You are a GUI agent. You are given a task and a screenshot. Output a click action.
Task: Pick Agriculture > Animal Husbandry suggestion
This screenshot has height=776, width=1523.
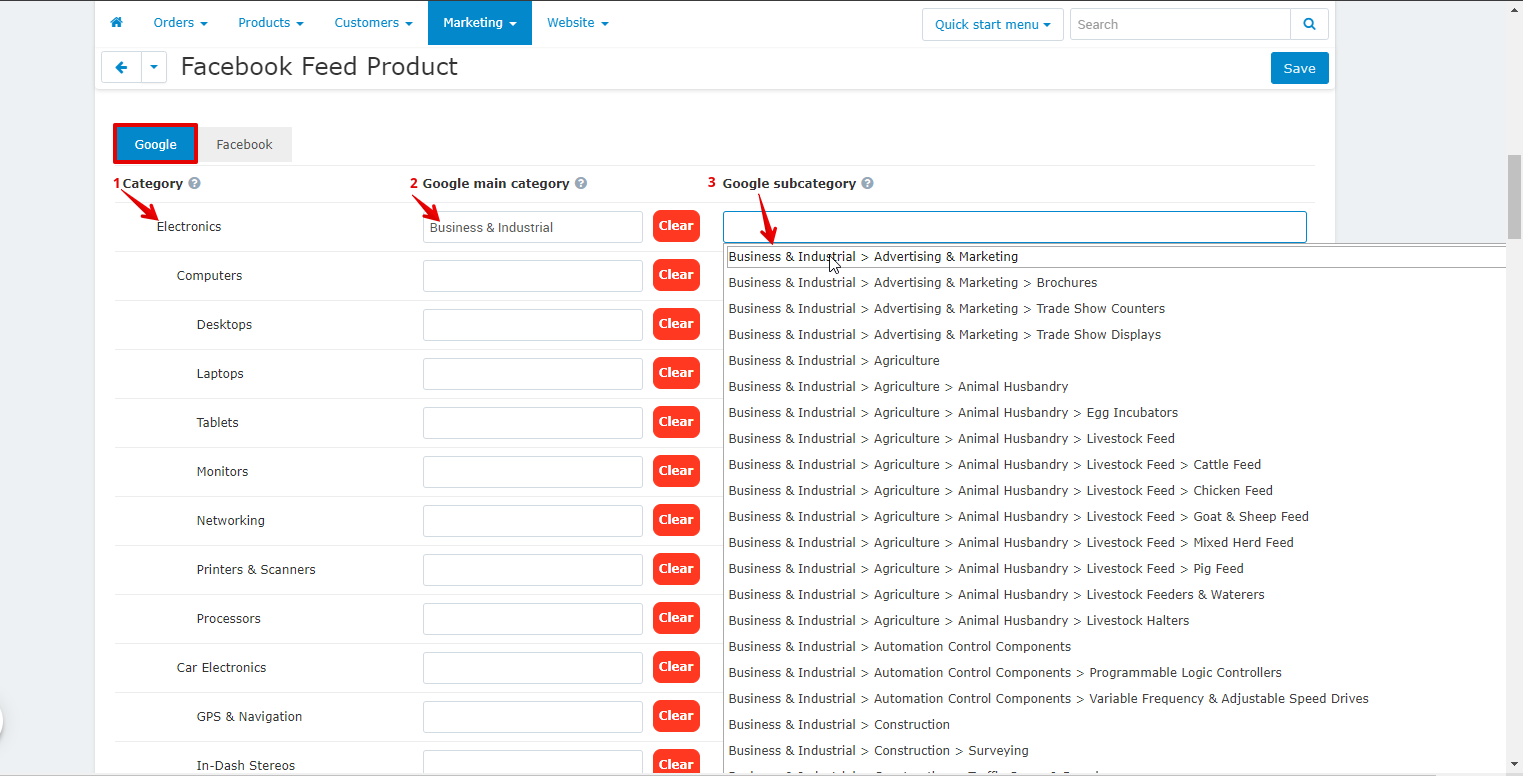(x=1115, y=387)
